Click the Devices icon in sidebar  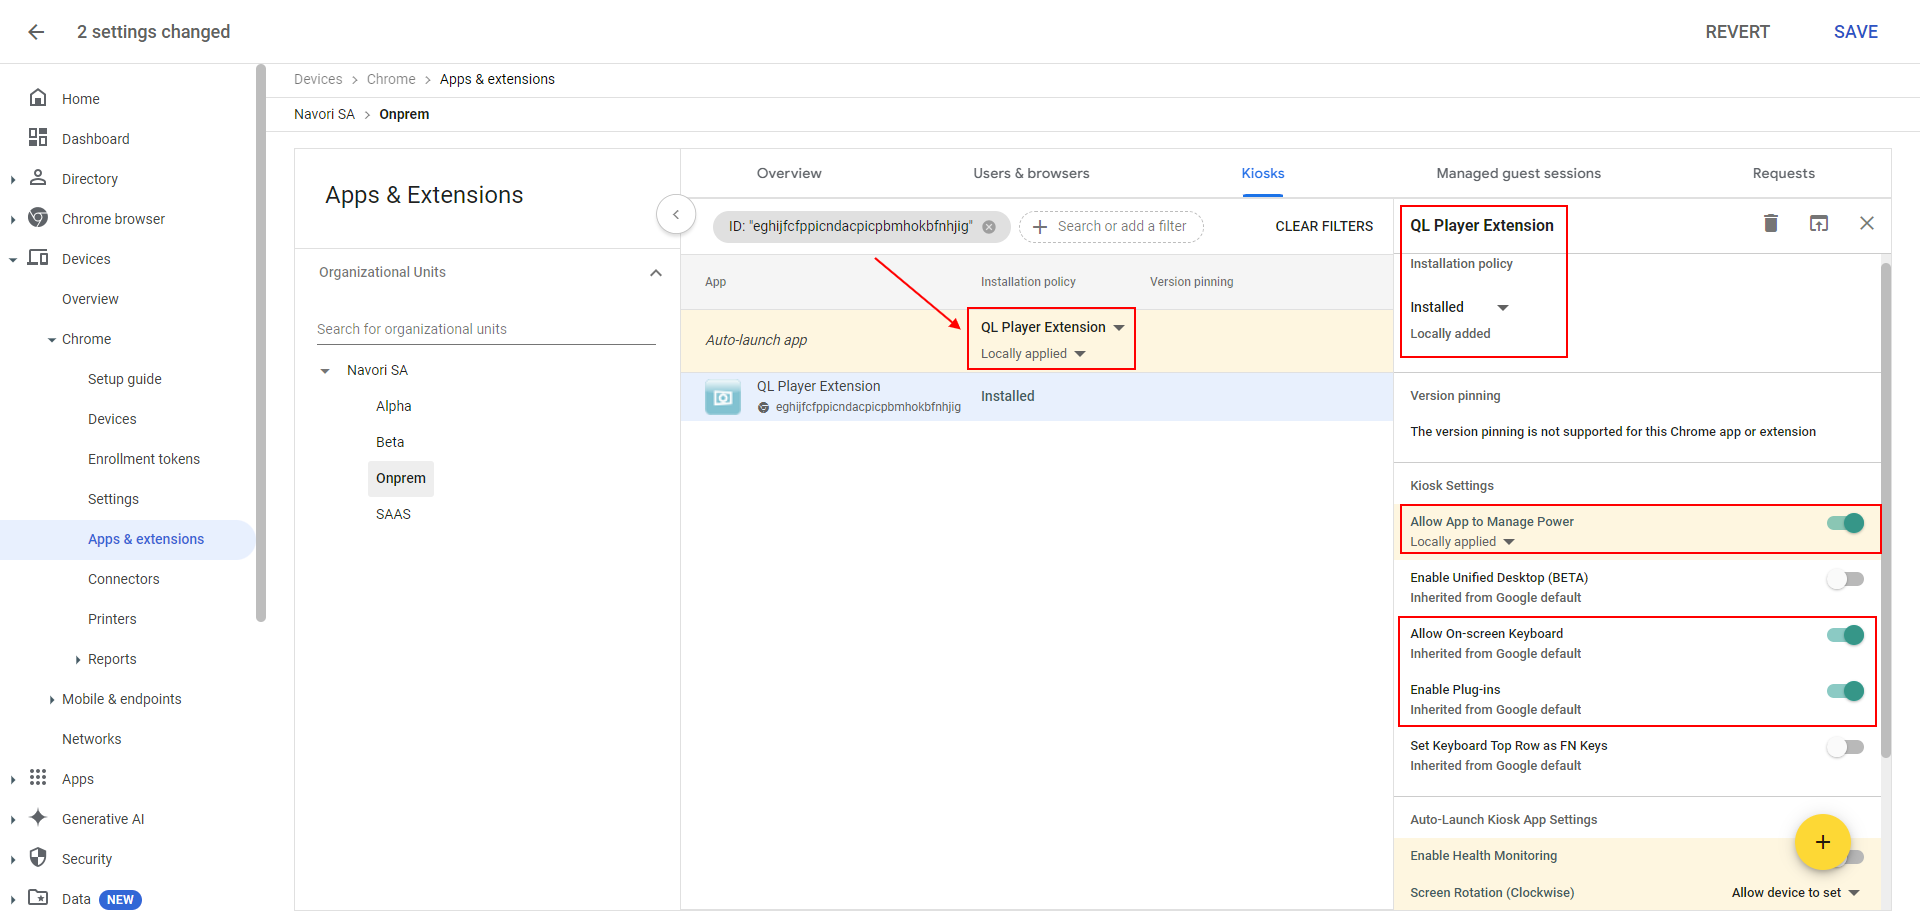(x=38, y=258)
